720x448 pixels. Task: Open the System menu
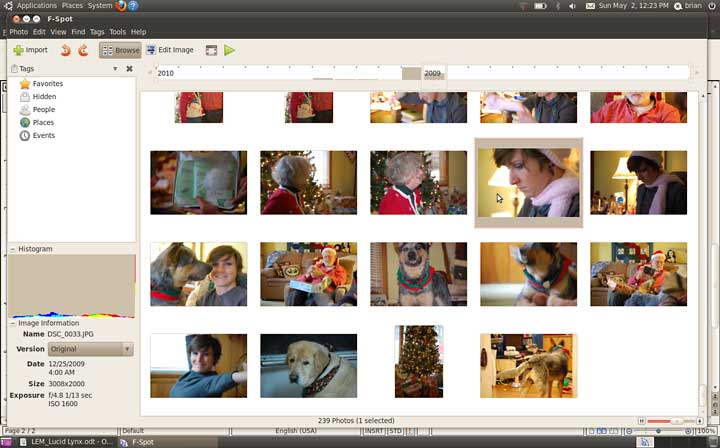tap(100, 6)
